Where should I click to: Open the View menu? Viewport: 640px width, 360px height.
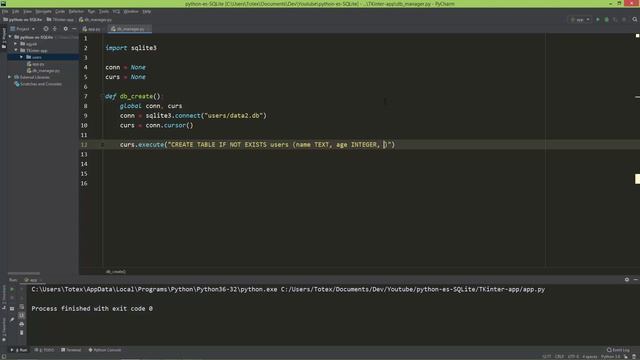click(27, 11)
